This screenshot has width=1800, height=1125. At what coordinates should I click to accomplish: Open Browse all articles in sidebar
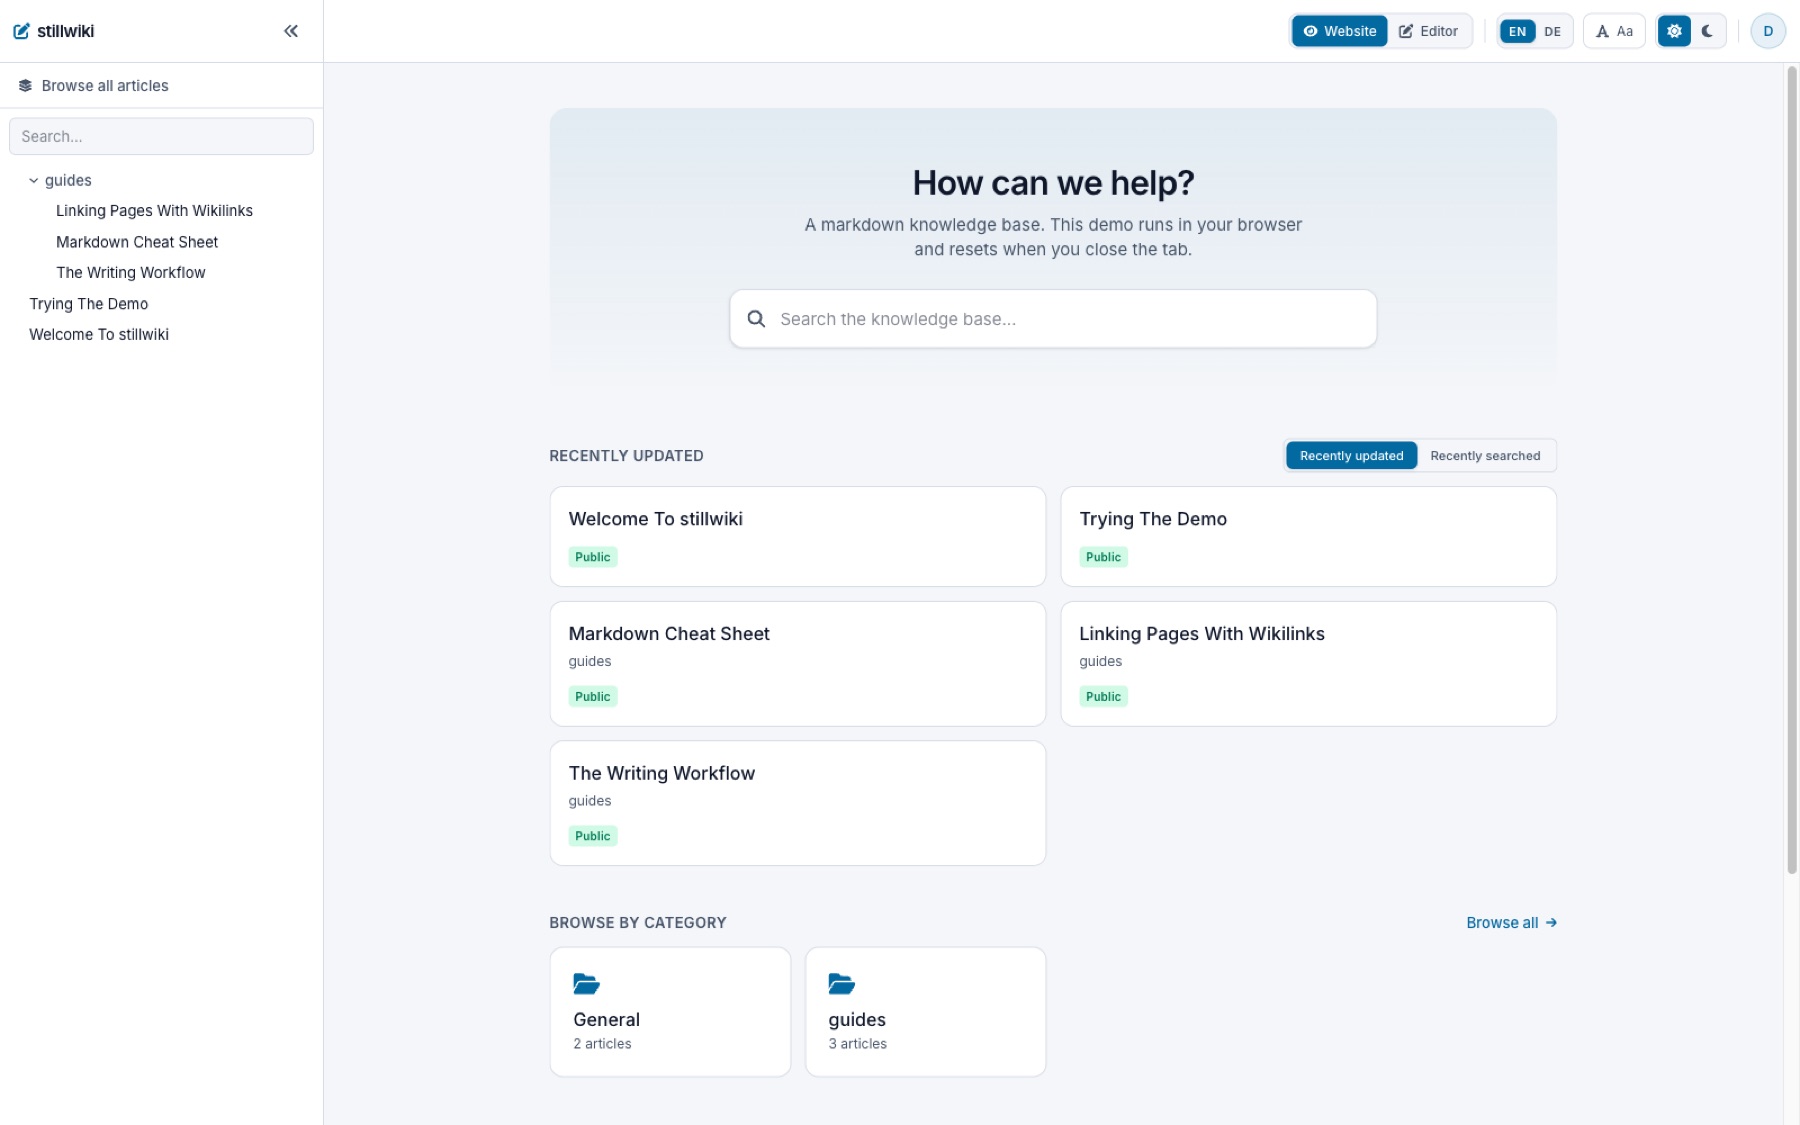coord(161,86)
